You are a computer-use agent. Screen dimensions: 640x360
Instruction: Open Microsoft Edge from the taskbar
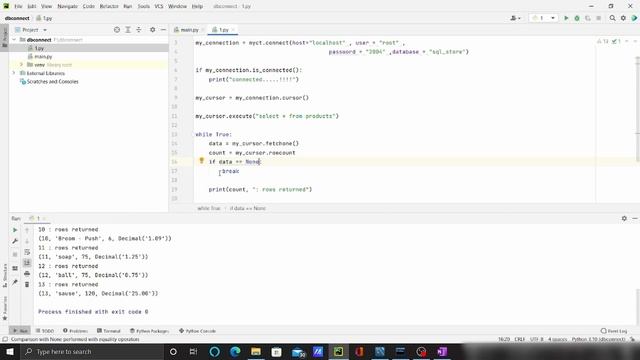(x=235, y=351)
